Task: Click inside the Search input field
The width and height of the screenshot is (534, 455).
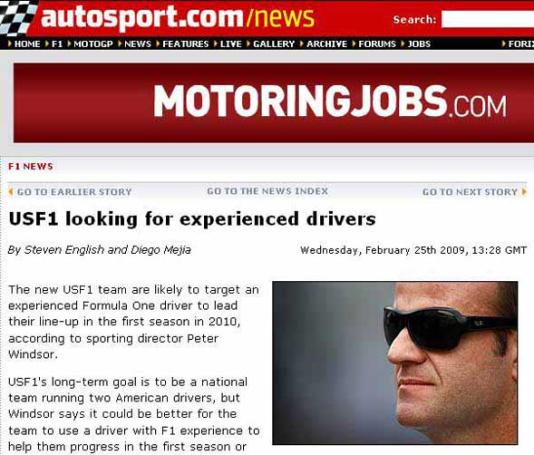Action: click(x=488, y=19)
